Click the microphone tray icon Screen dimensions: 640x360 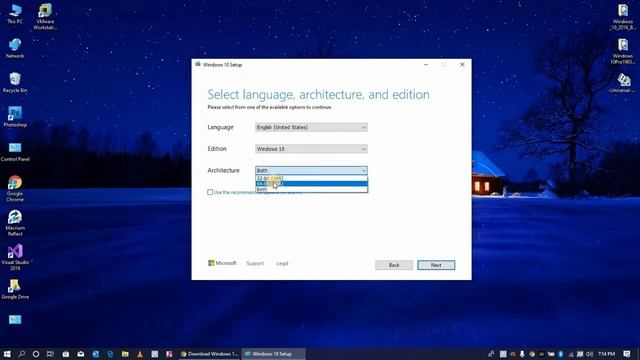click(522, 354)
